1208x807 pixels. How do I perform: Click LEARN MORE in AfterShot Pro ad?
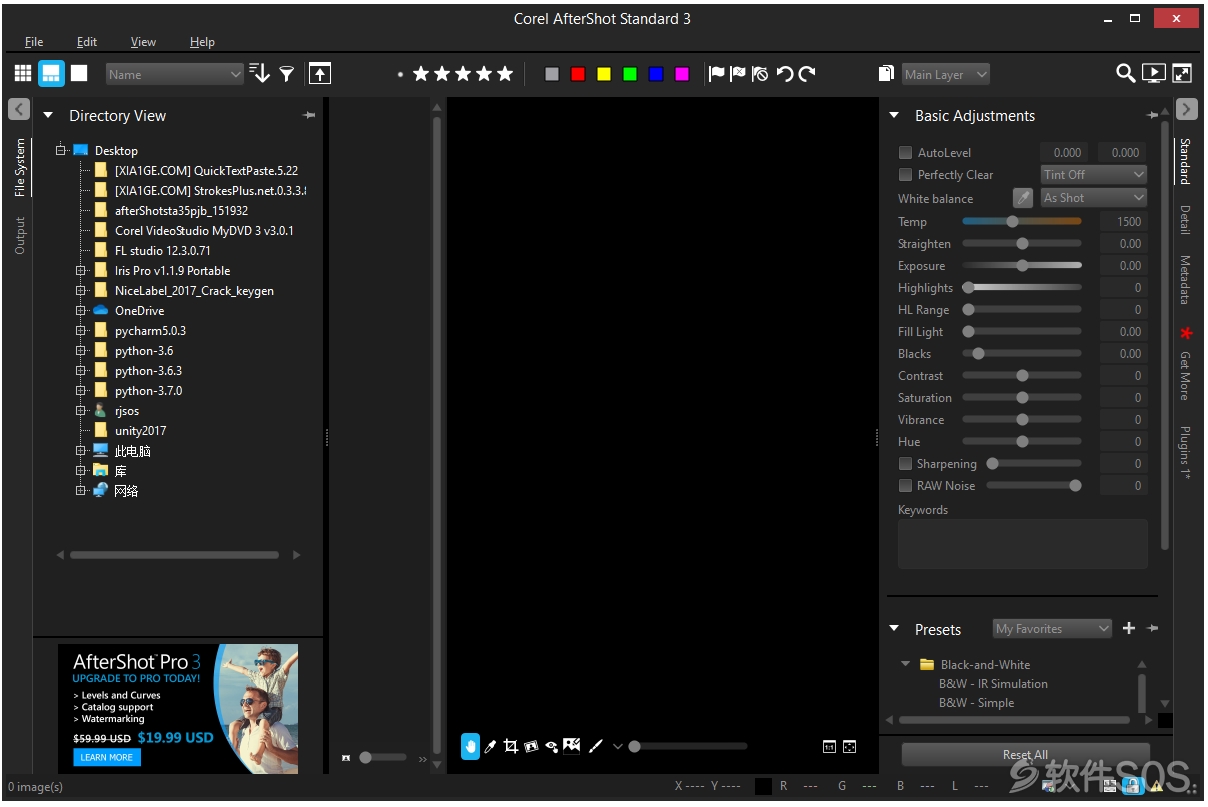pyautogui.click(x=107, y=757)
